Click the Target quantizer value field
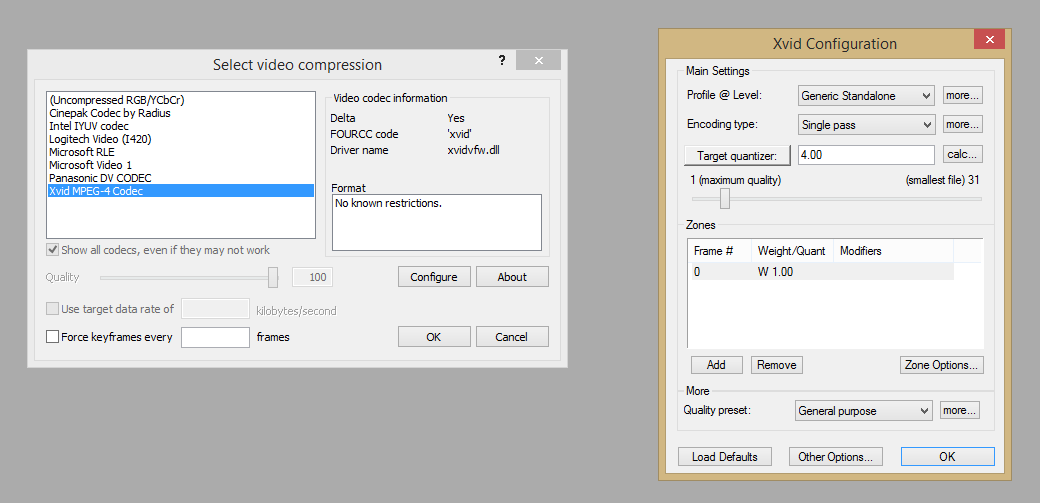The width and height of the screenshot is (1040, 503). coord(865,155)
